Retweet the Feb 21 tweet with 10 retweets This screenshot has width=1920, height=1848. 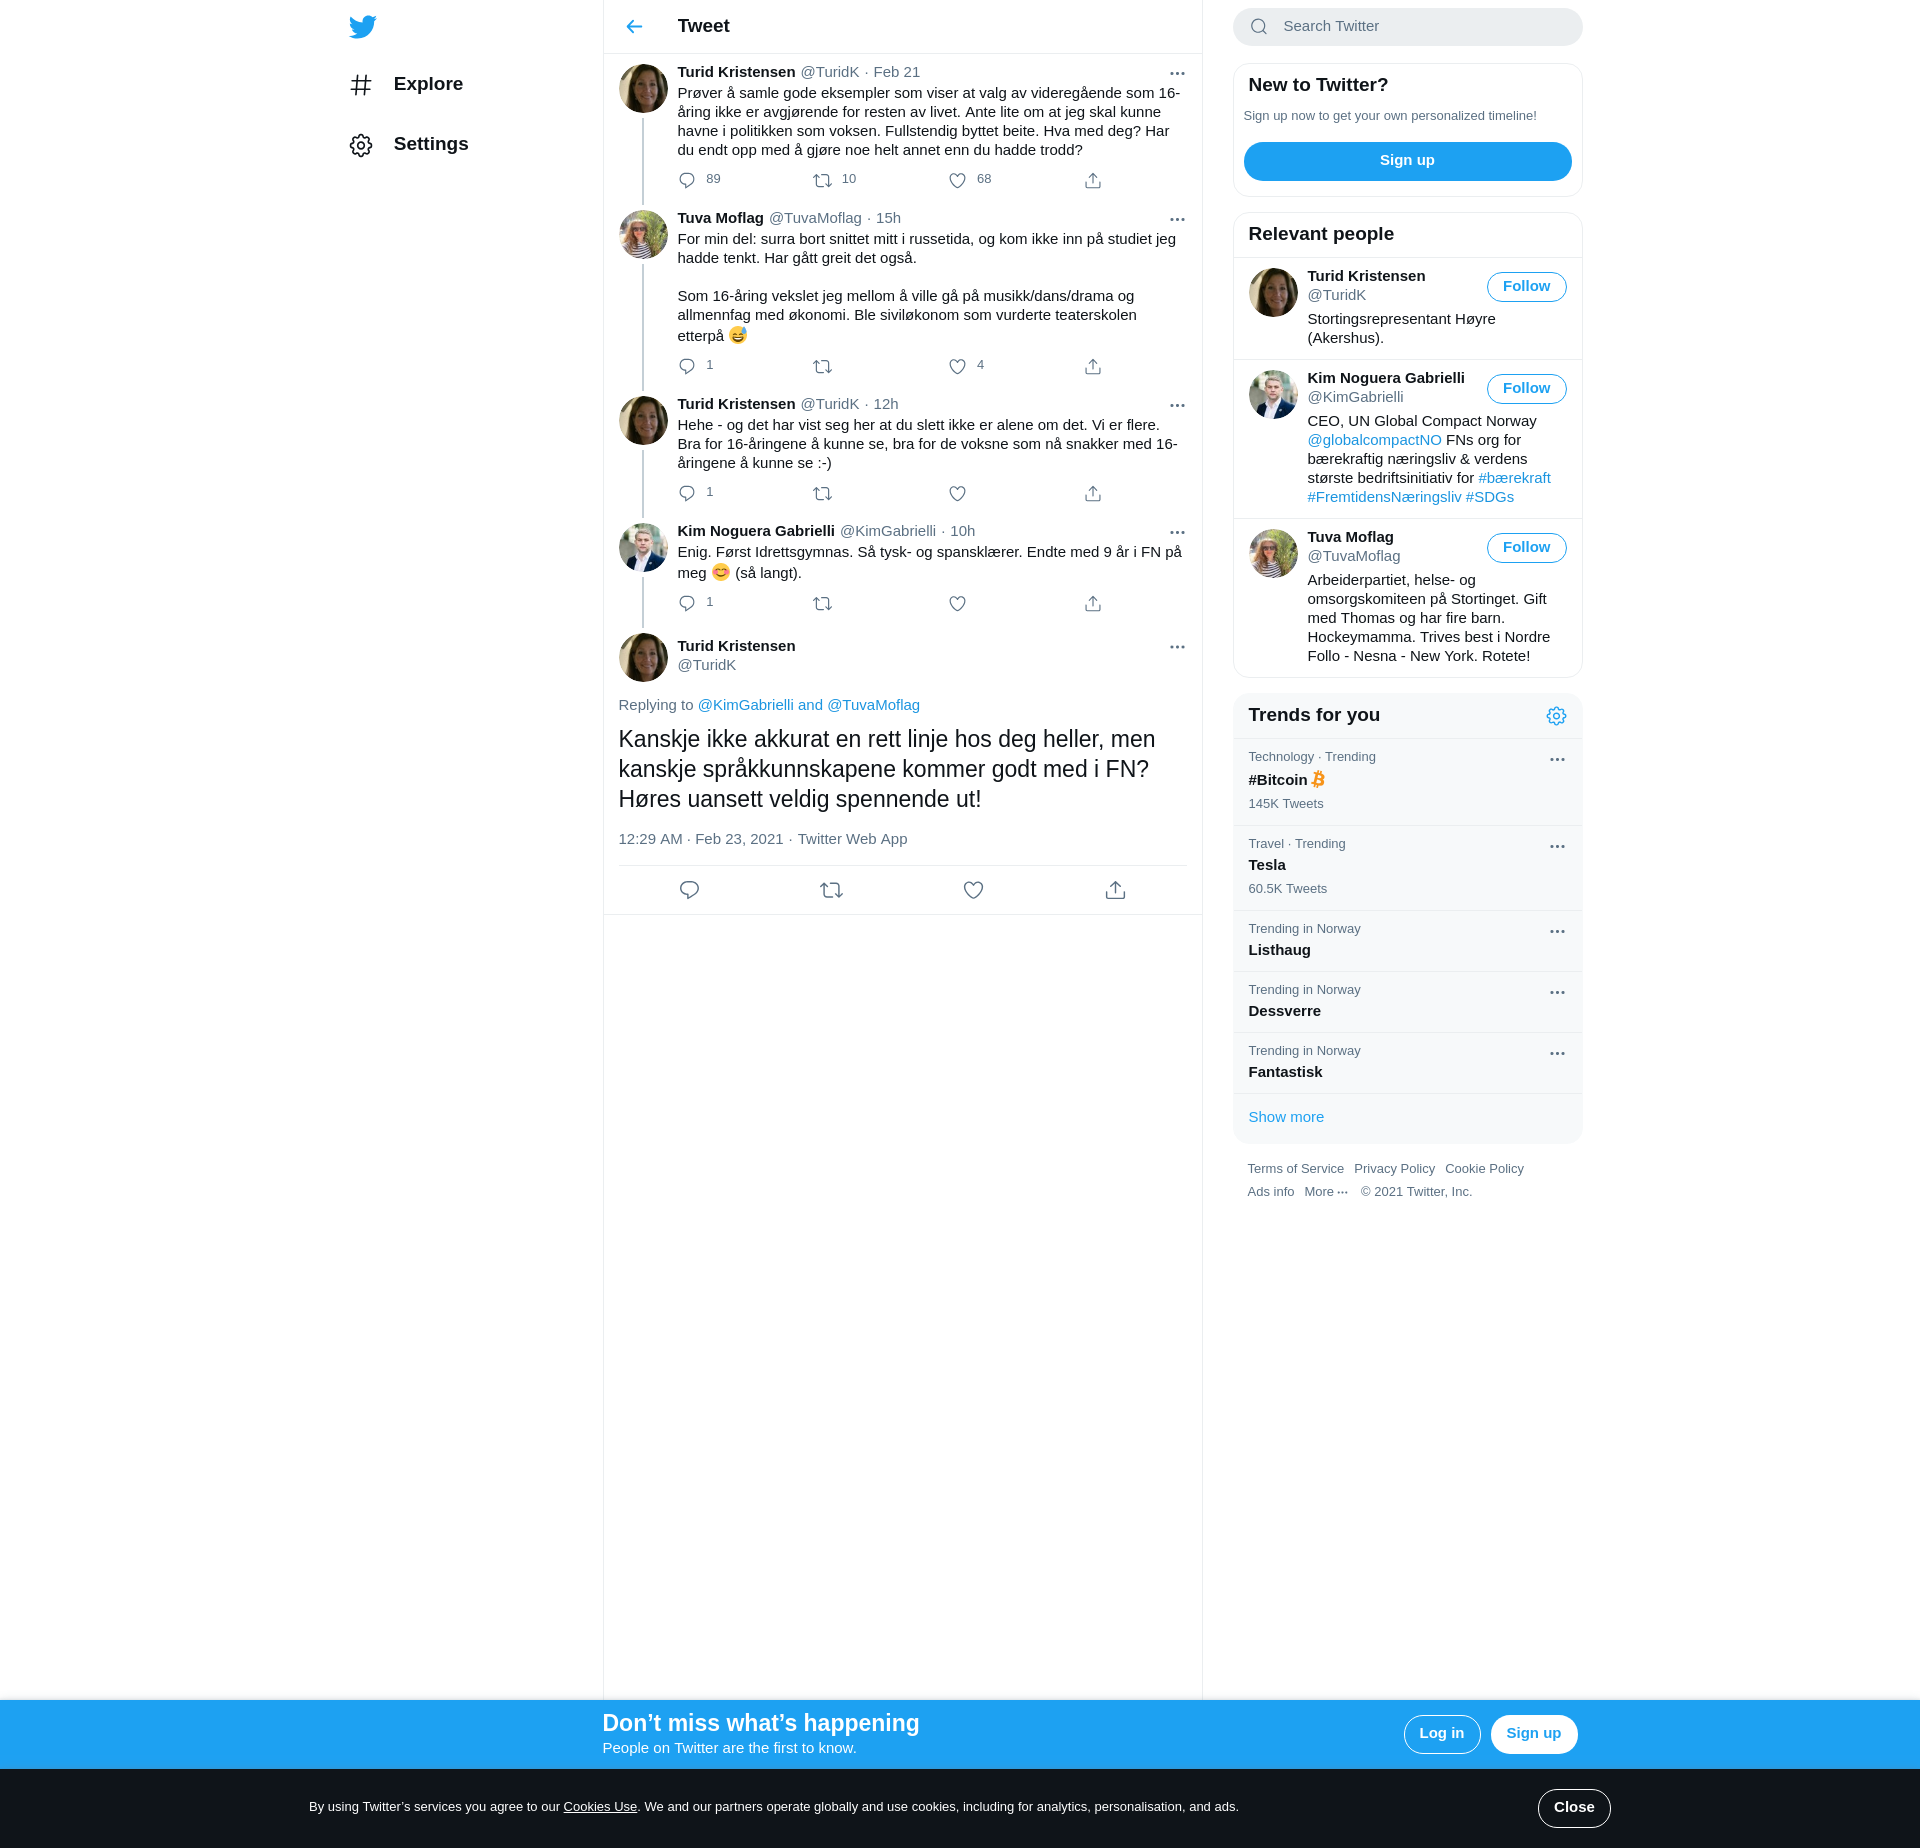(x=822, y=180)
